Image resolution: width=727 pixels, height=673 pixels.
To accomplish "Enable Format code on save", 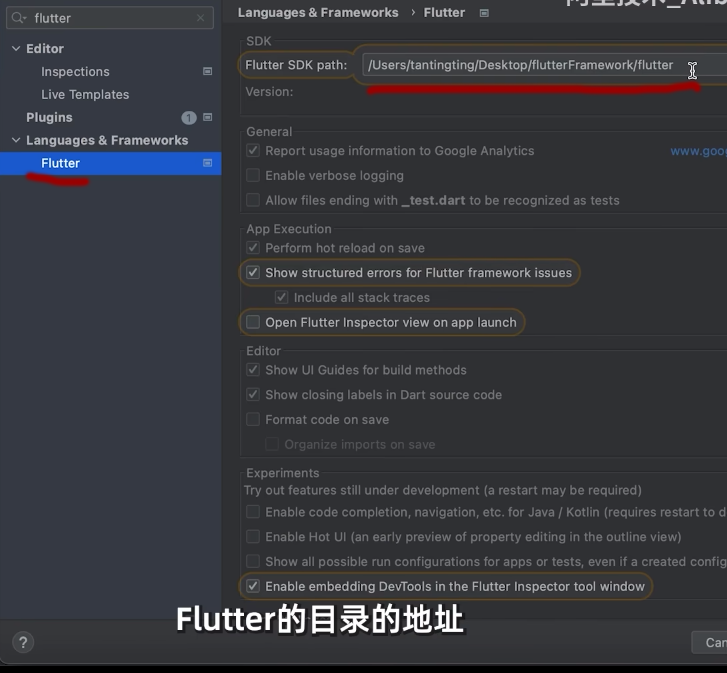I will (x=254, y=420).
